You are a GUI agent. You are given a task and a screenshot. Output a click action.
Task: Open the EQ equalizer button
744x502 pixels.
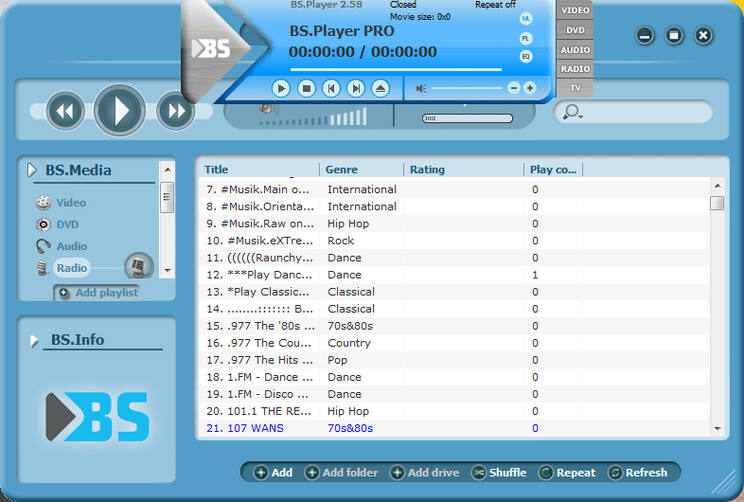(526, 56)
